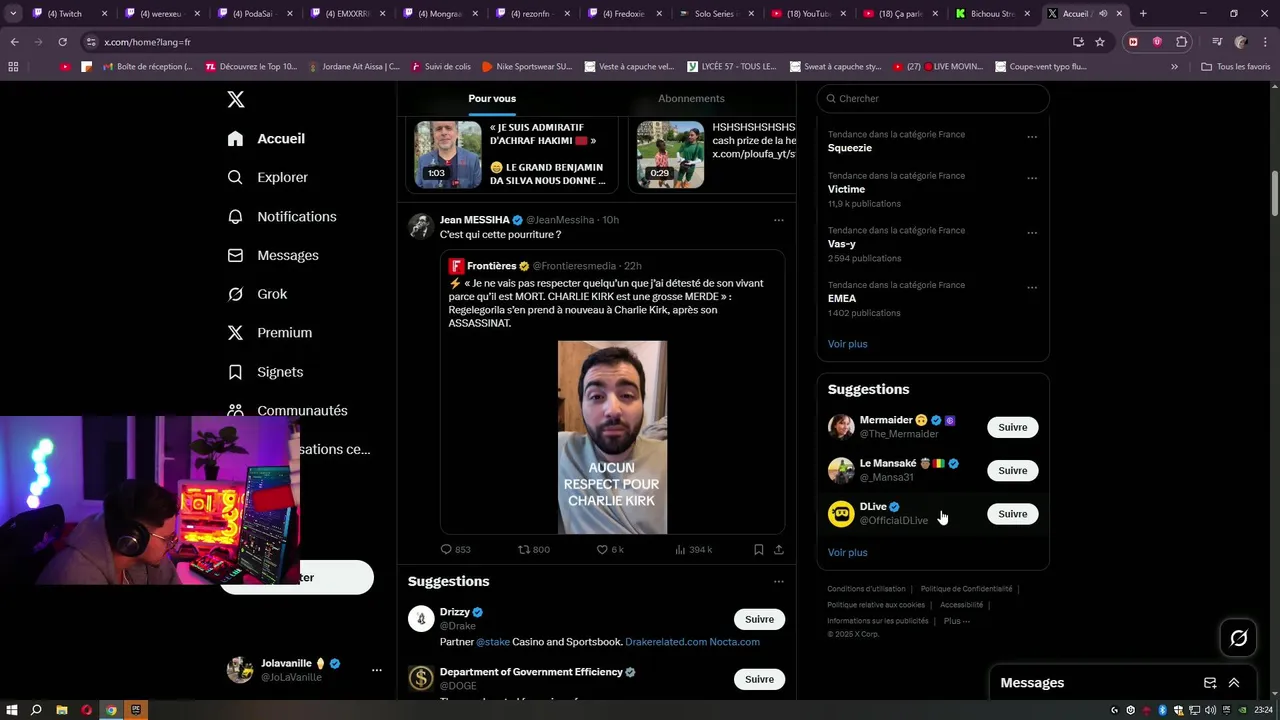This screenshot has width=1280, height=720.
Task: Click Voir plus under right-side Suggestions
Action: pyautogui.click(x=847, y=552)
